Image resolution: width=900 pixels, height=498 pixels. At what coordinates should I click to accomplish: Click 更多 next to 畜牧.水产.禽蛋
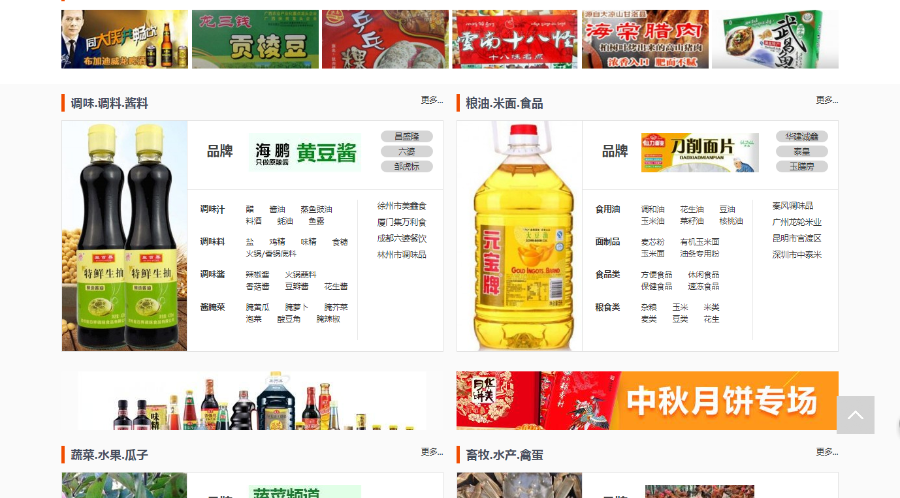pos(827,452)
